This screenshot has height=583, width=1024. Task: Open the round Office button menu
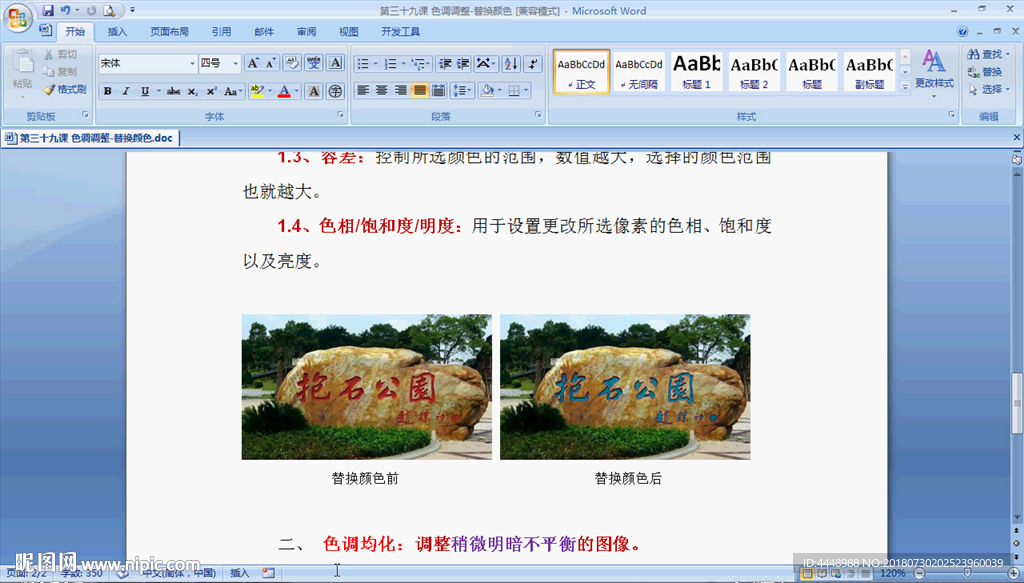(x=18, y=18)
